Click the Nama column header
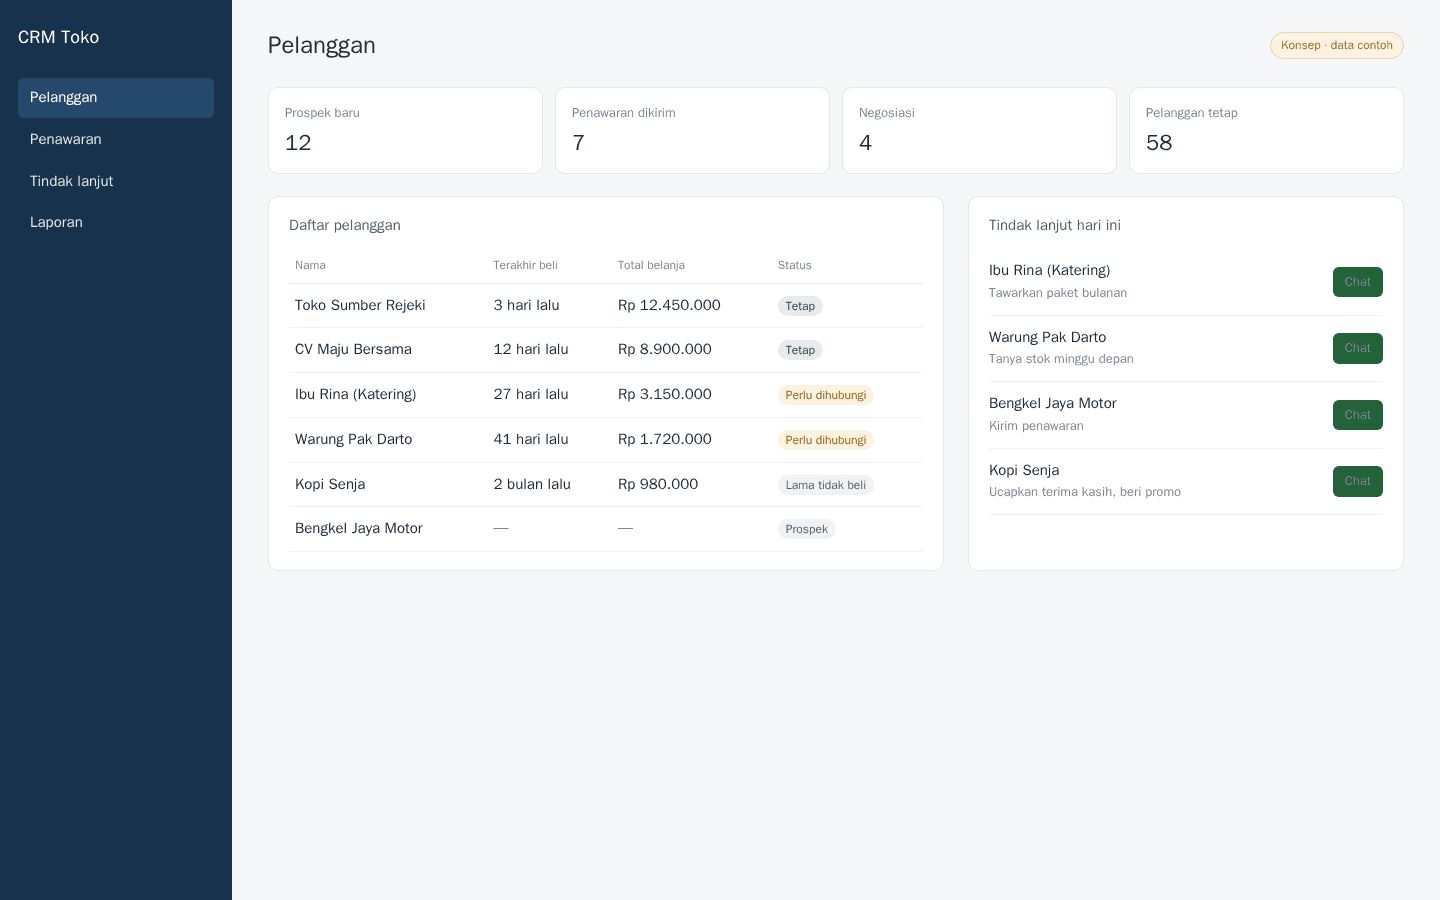The height and width of the screenshot is (900, 1440). coord(310,265)
